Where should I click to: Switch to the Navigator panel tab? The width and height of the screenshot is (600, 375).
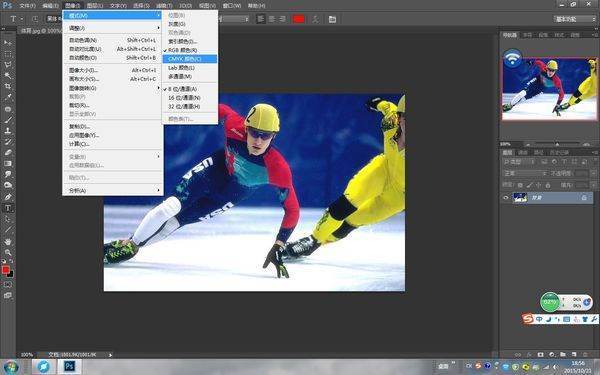(510, 35)
